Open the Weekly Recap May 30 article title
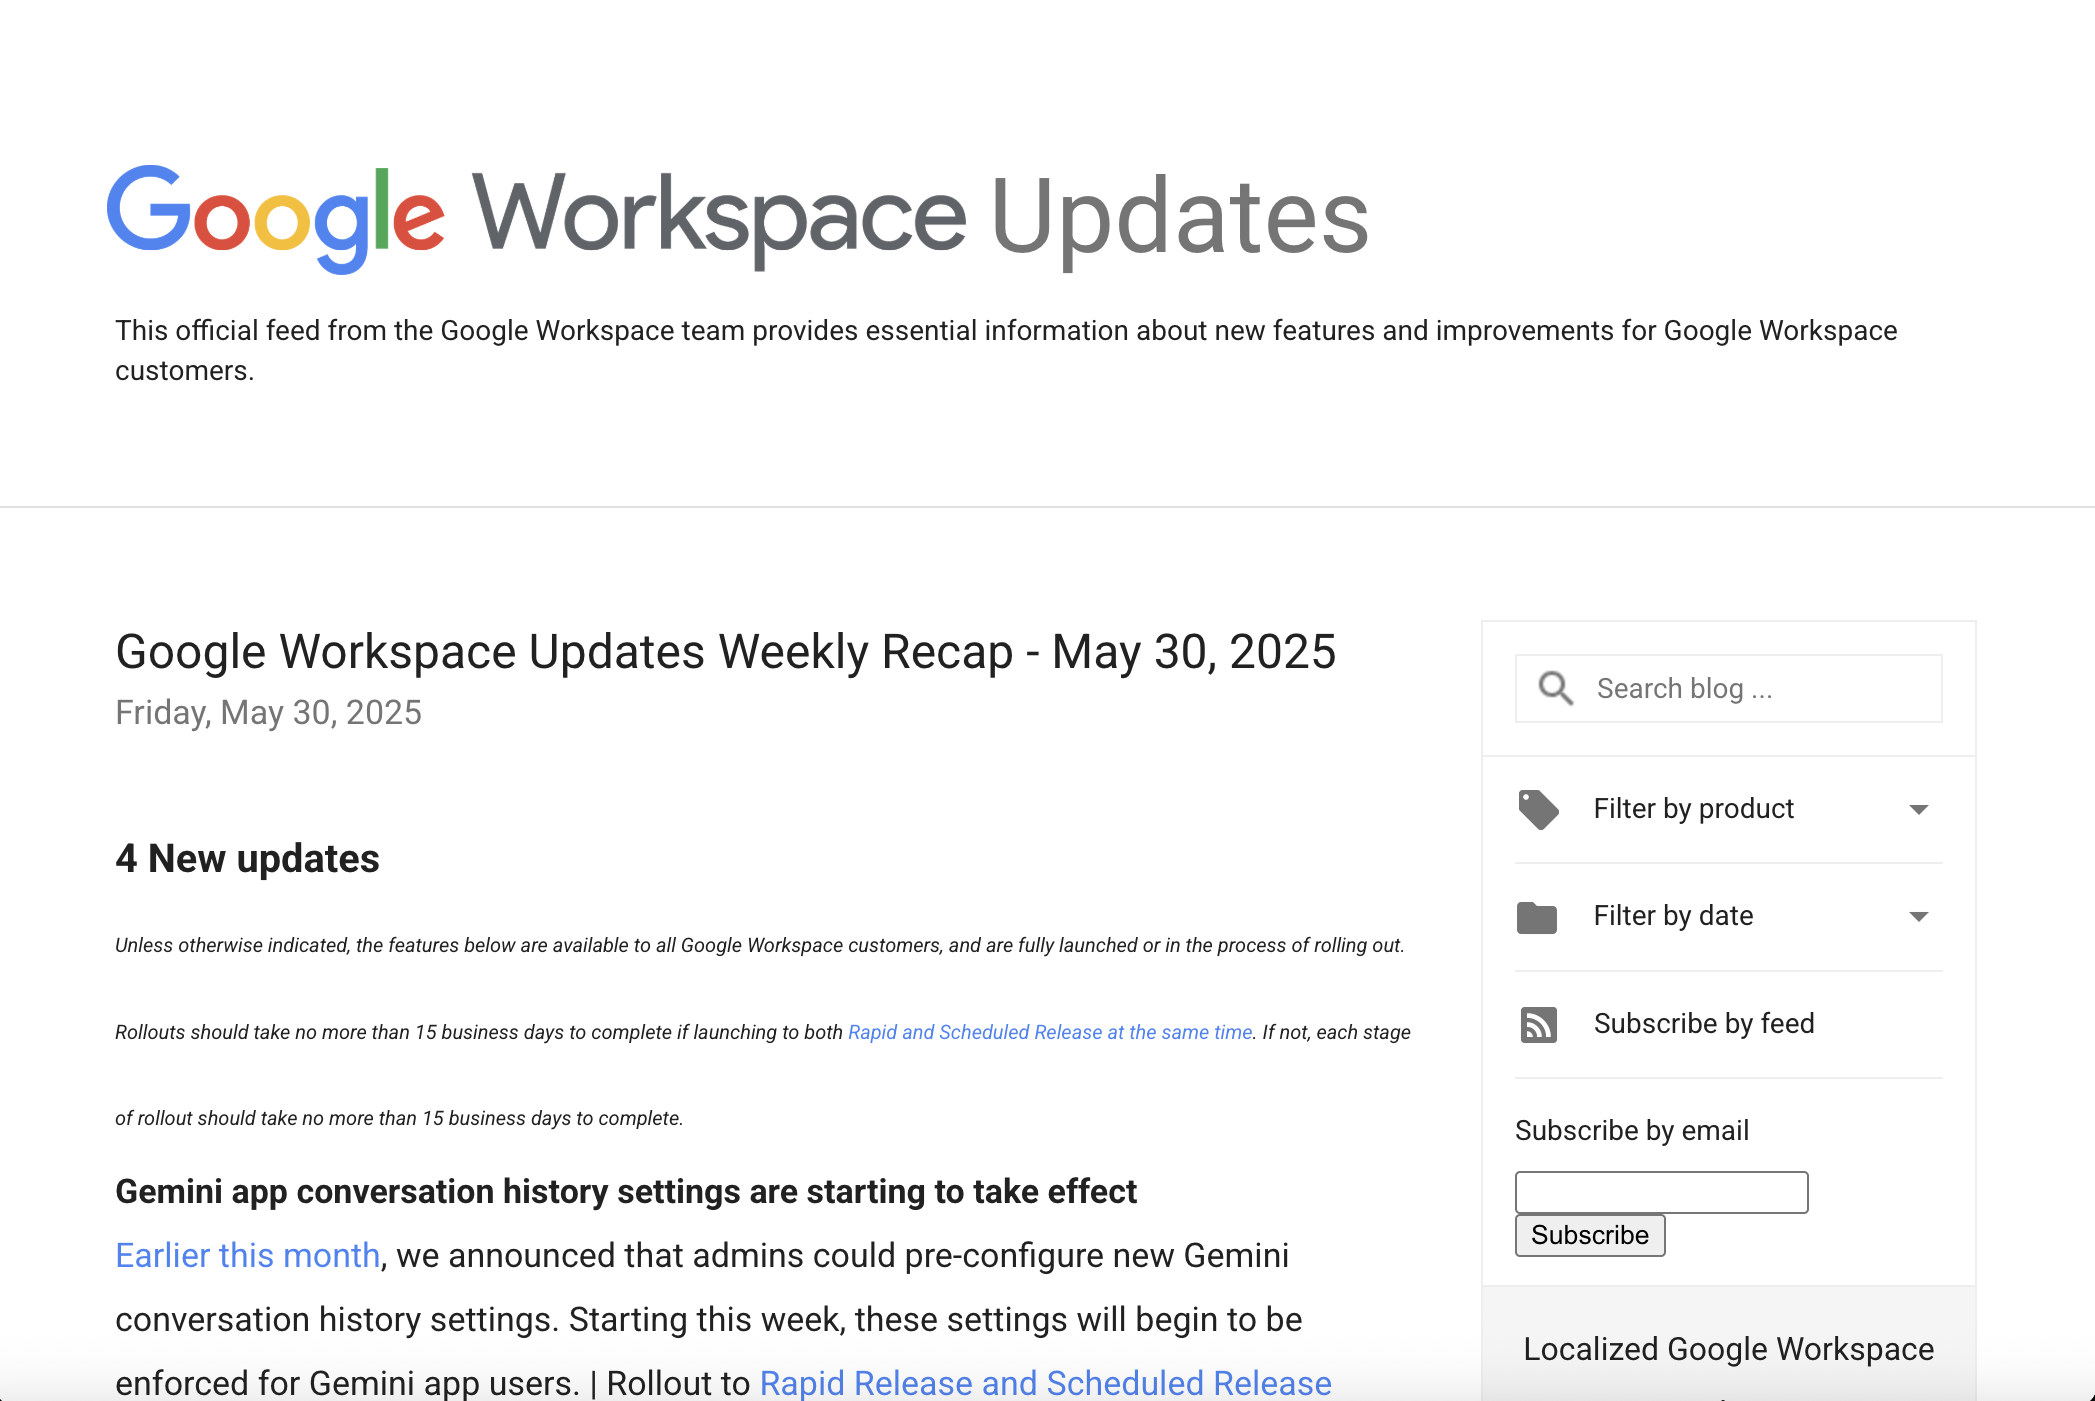 (x=727, y=652)
